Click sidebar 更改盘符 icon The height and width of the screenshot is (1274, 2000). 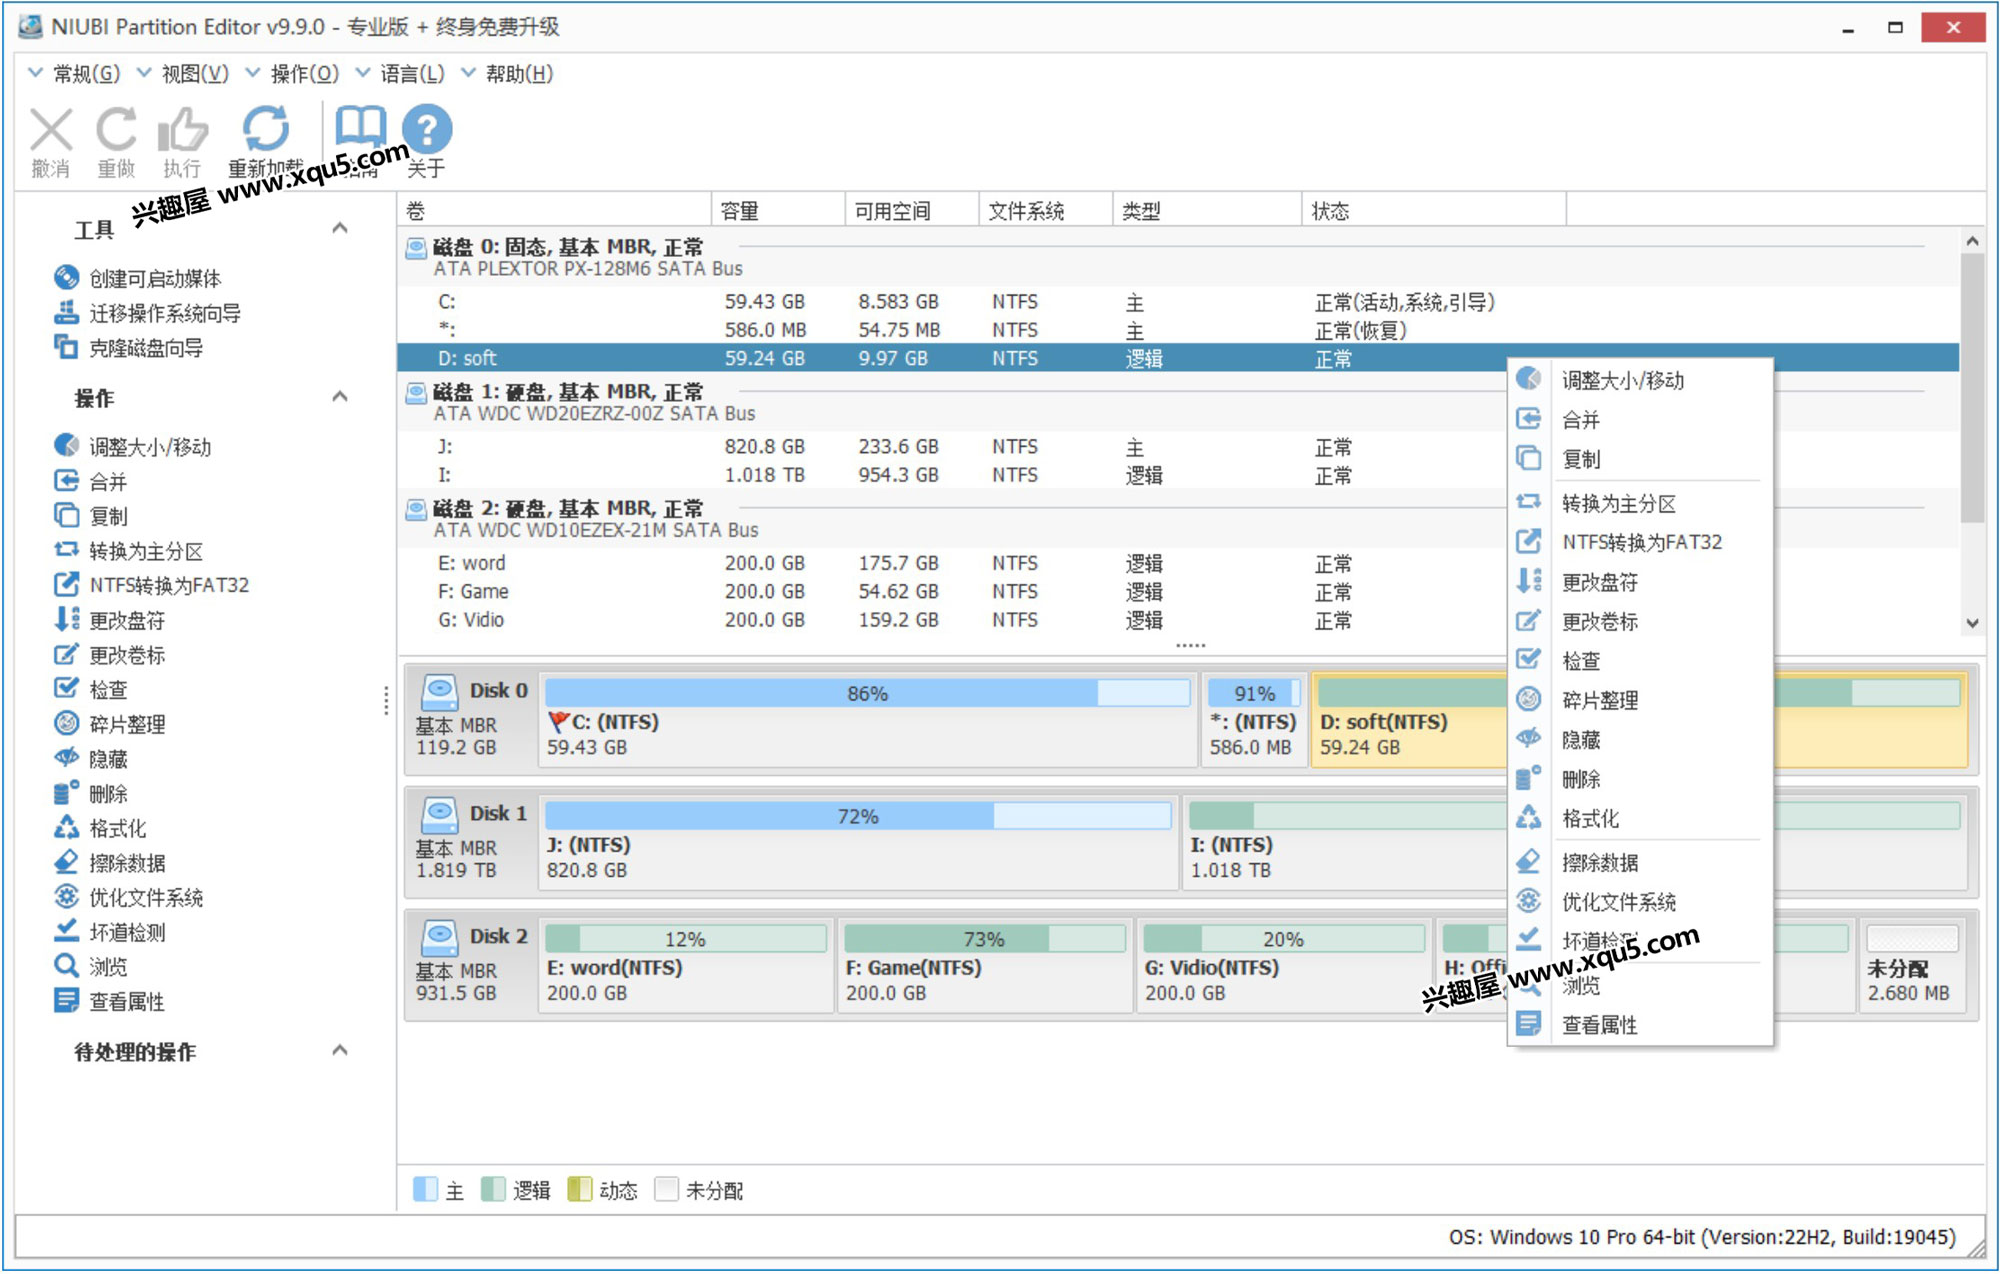point(66,620)
